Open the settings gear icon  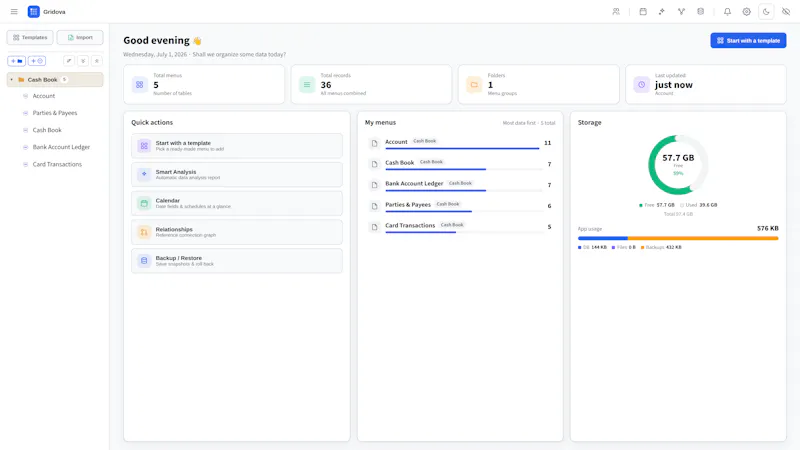pyautogui.click(x=746, y=11)
